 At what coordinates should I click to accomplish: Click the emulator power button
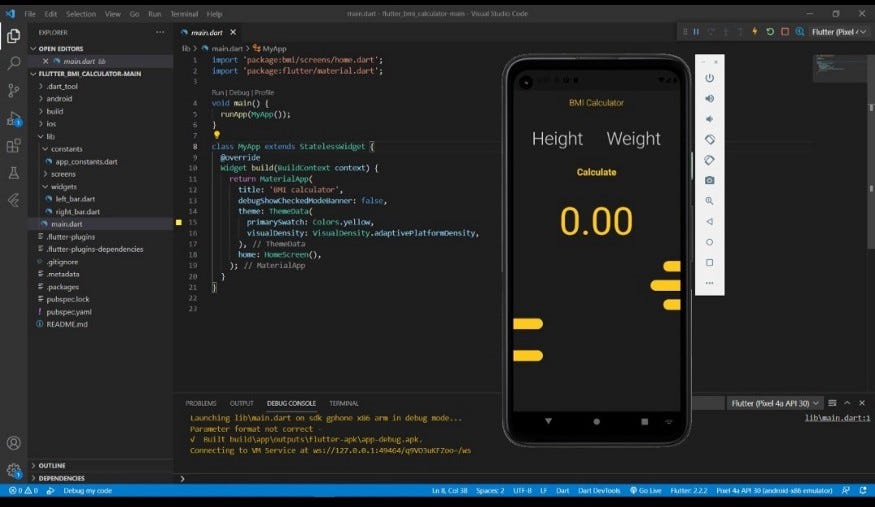(709, 78)
